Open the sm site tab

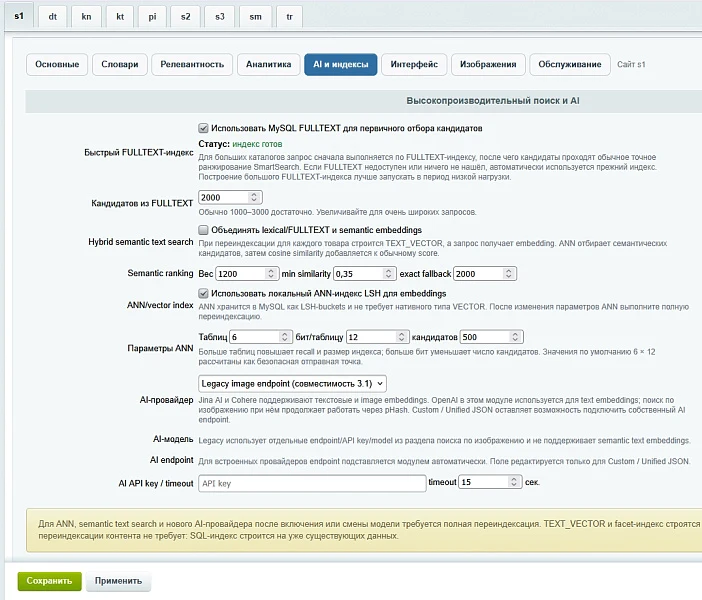255,17
